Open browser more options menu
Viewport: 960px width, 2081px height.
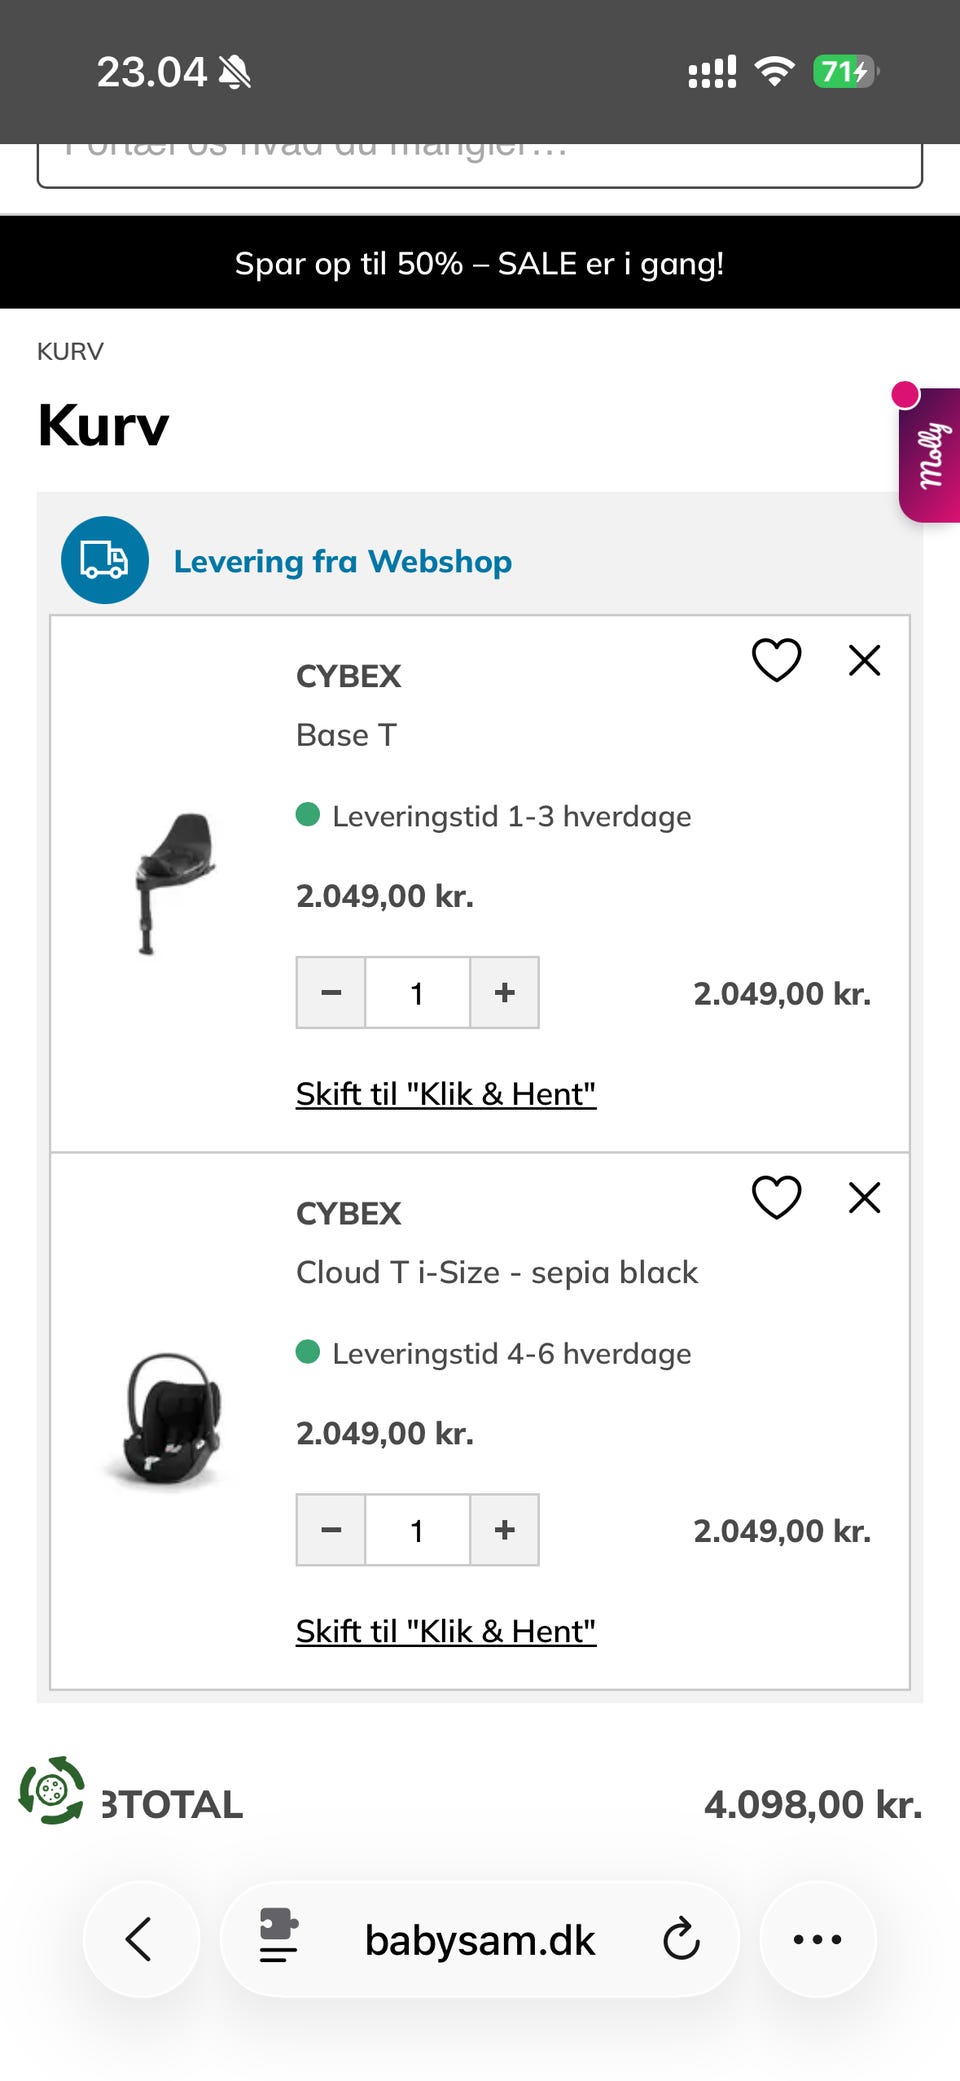point(817,1939)
